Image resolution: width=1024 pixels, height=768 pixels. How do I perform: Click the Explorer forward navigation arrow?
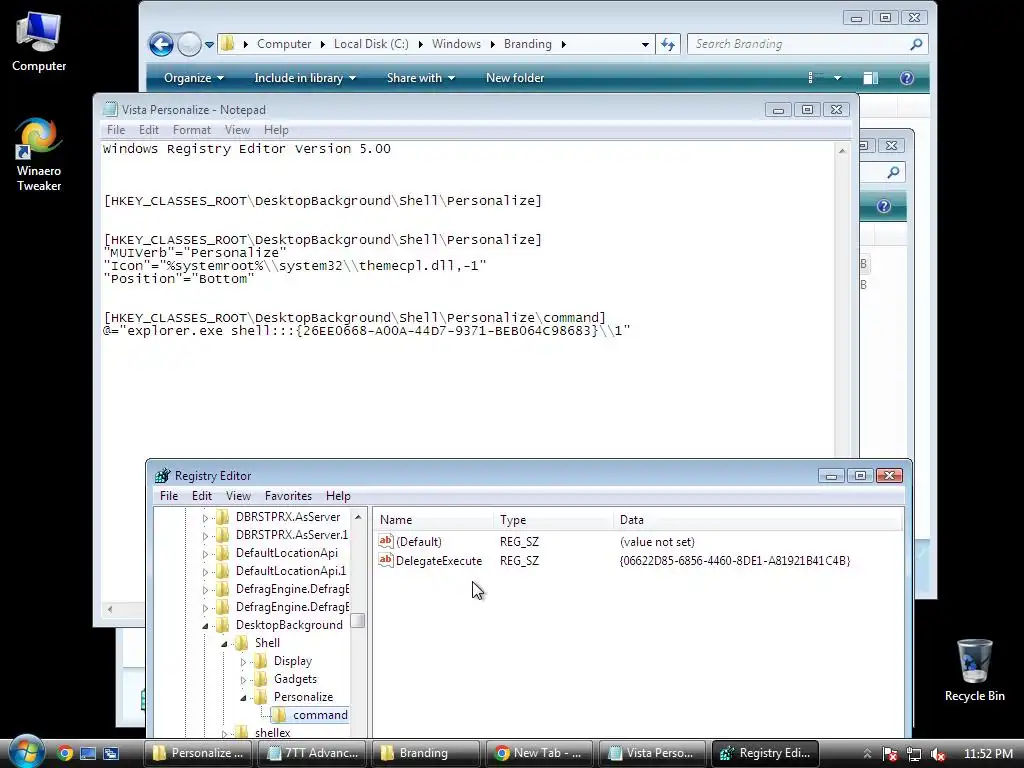click(x=189, y=44)
